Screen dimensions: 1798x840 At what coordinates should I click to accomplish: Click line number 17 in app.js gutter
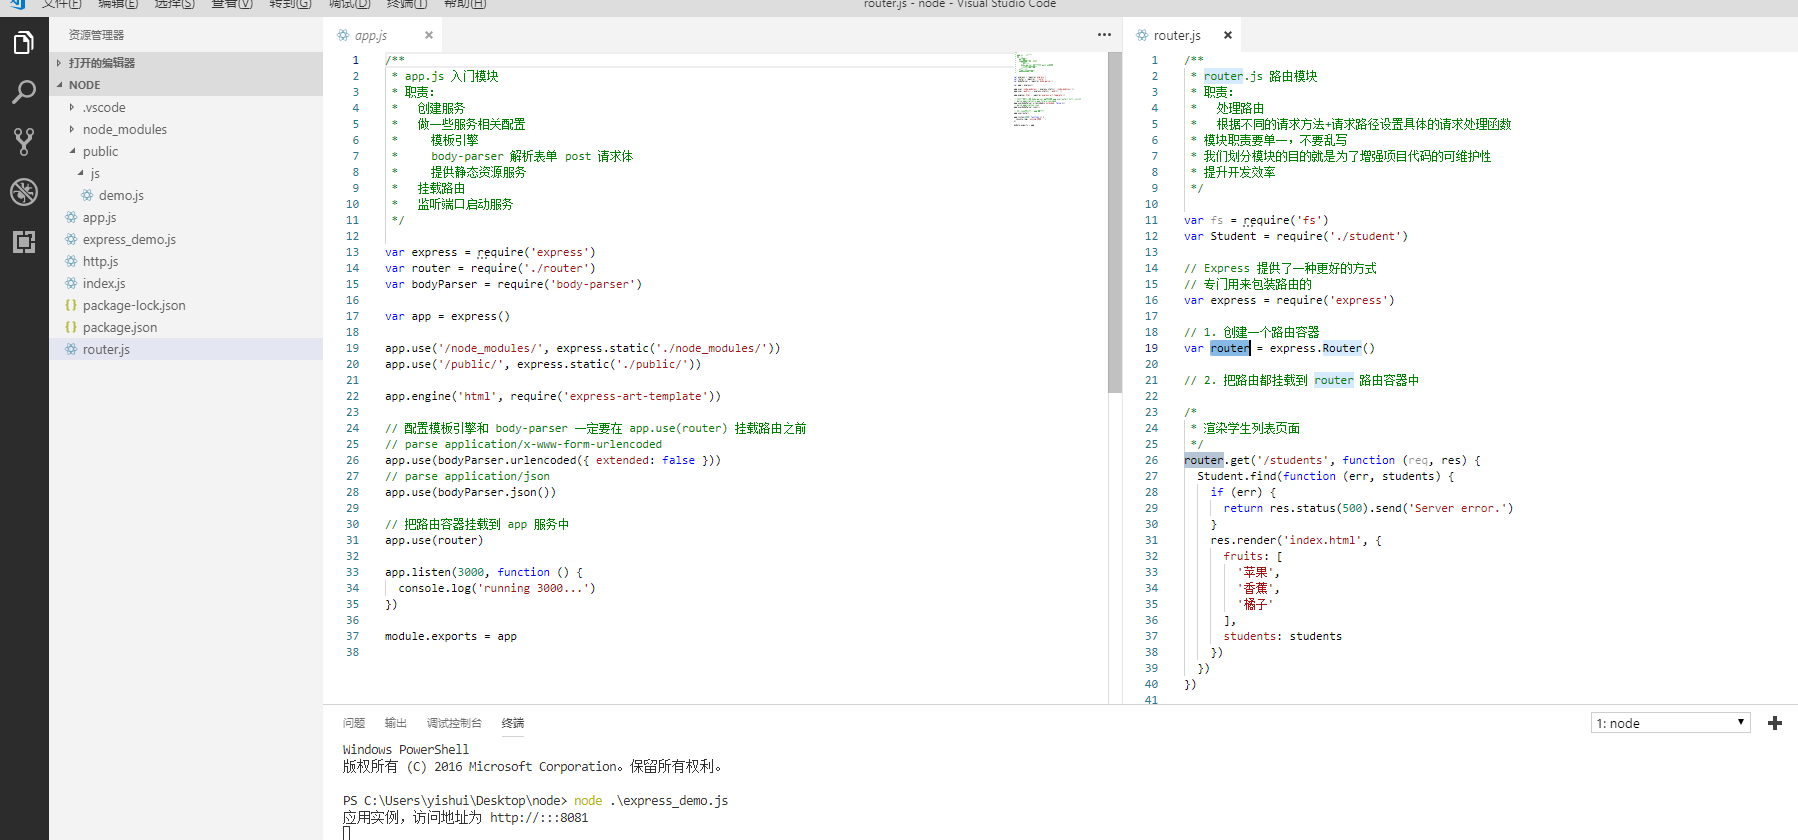point(352,316)
